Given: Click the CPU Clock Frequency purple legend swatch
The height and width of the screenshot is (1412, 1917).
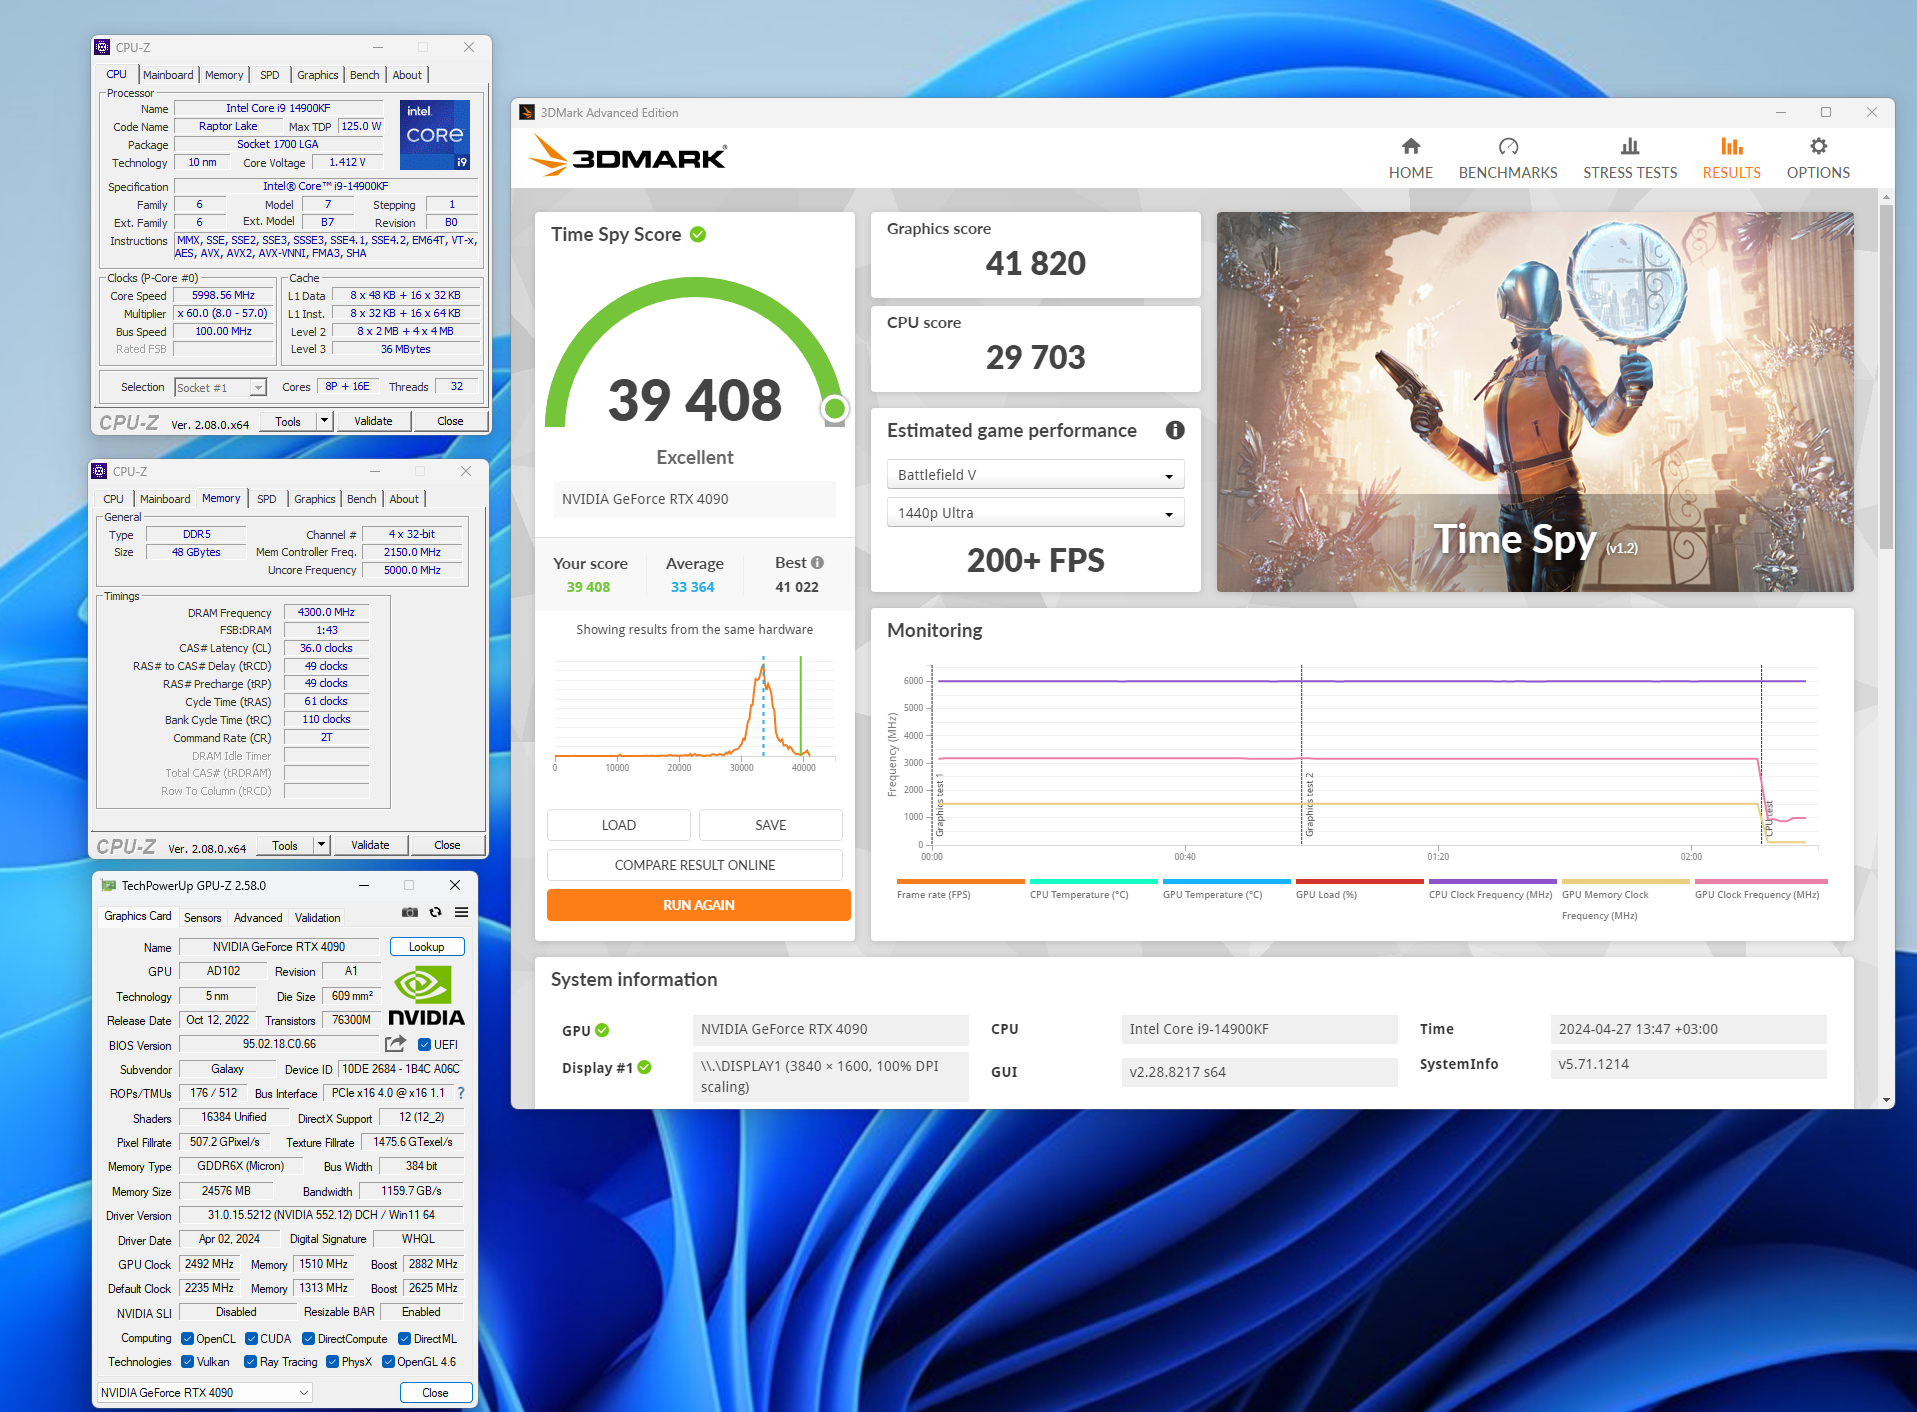Looking at the screenshot, I should coord(1492,881).
